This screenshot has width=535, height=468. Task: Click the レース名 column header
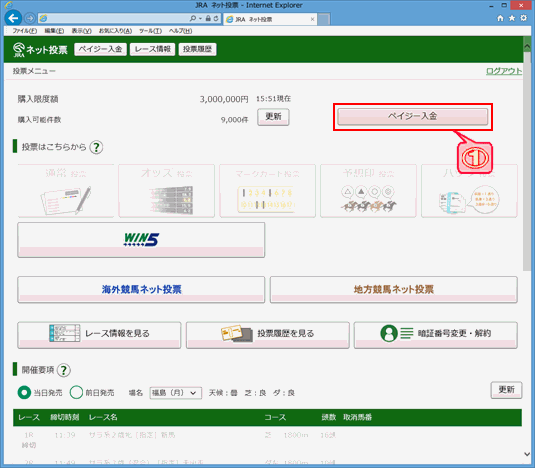103,417
